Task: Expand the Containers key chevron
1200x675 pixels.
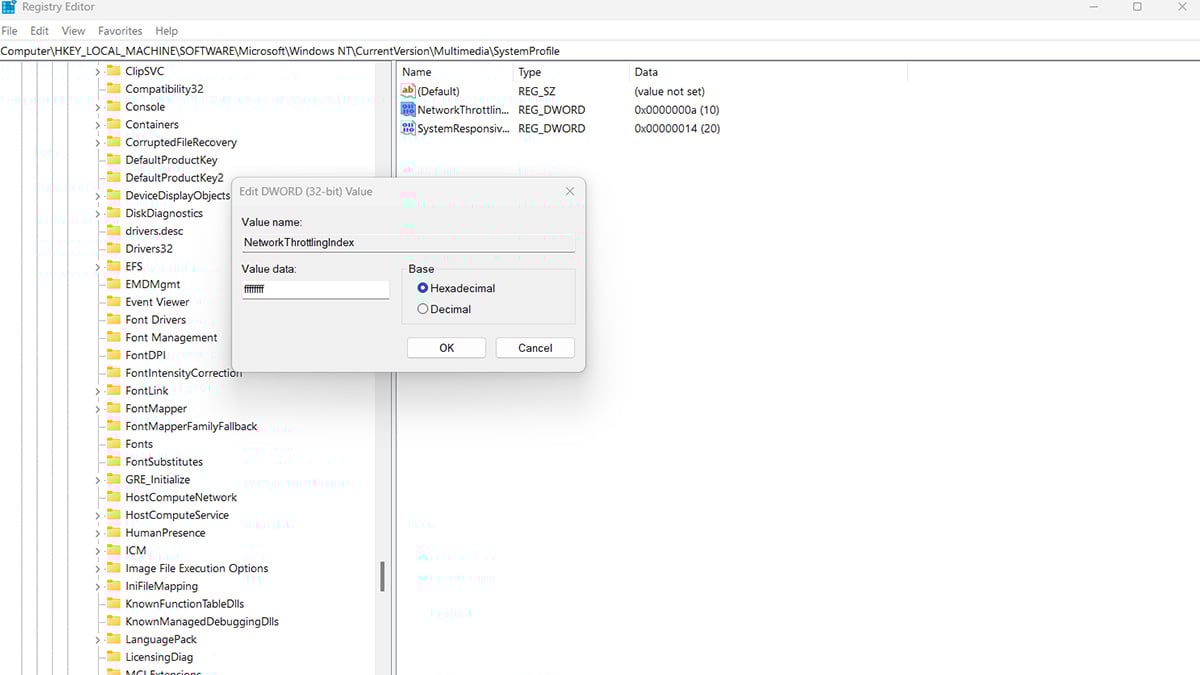Action: coord(98,125)
